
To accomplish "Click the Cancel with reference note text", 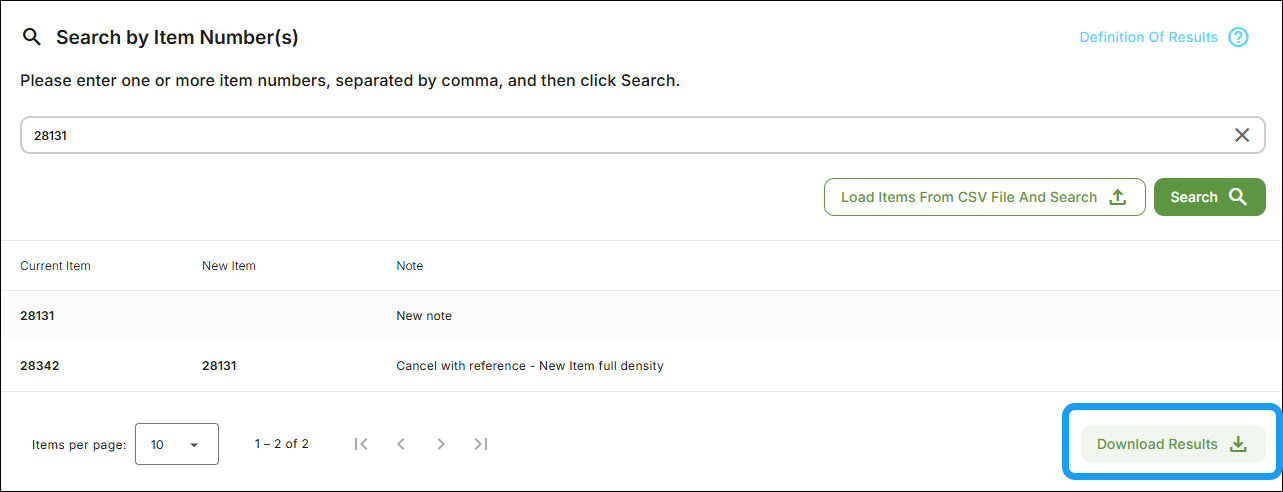I will pyautogui.click(x=530, y=366).
